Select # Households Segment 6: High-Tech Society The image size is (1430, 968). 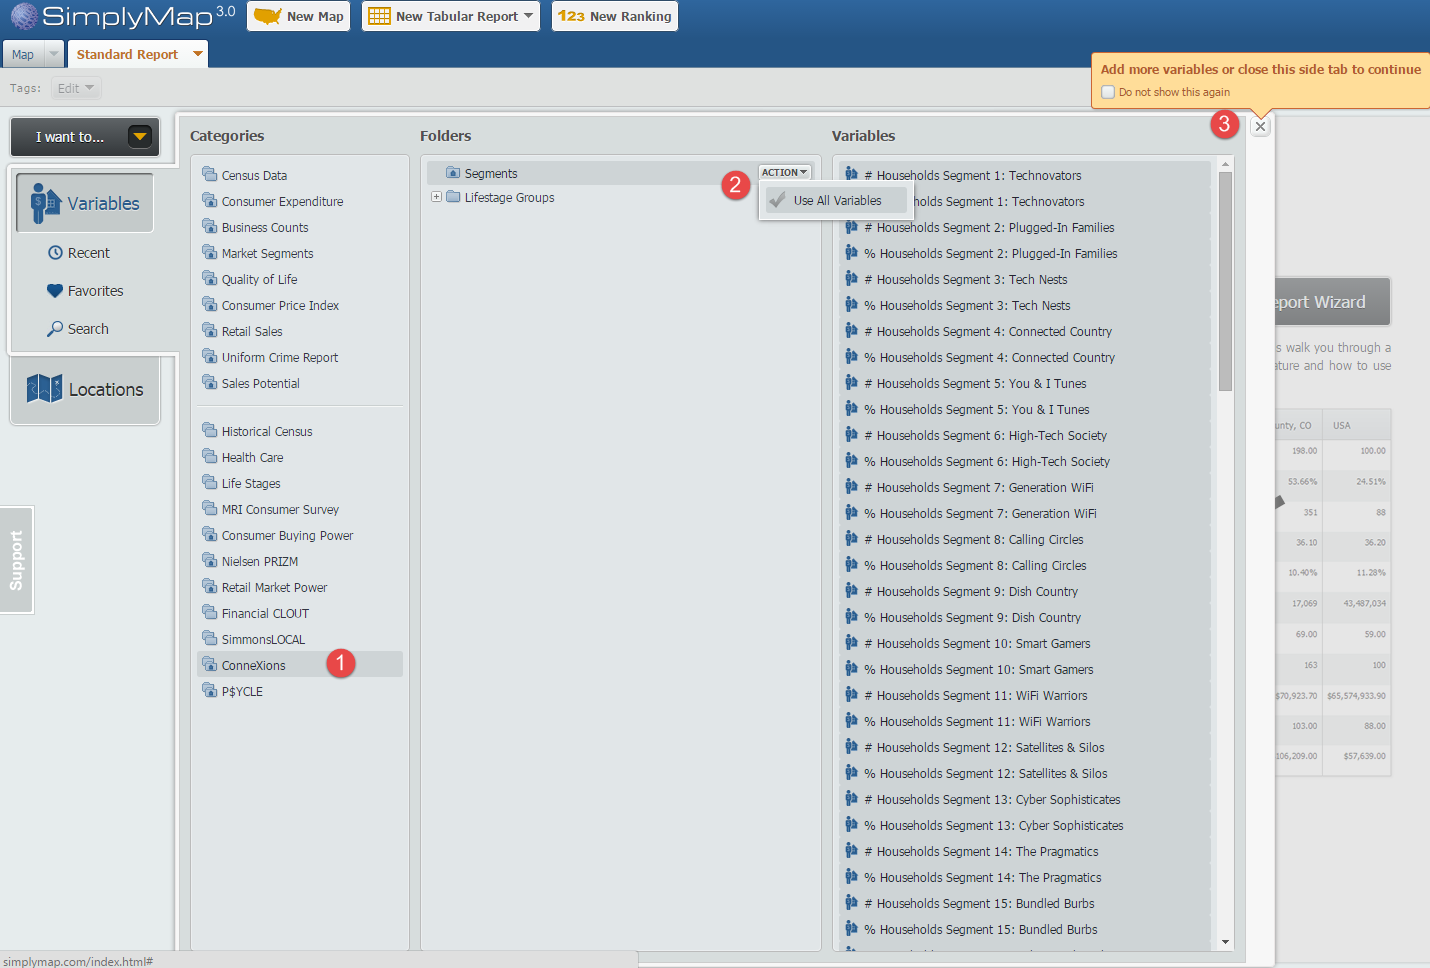(1025, 435)
